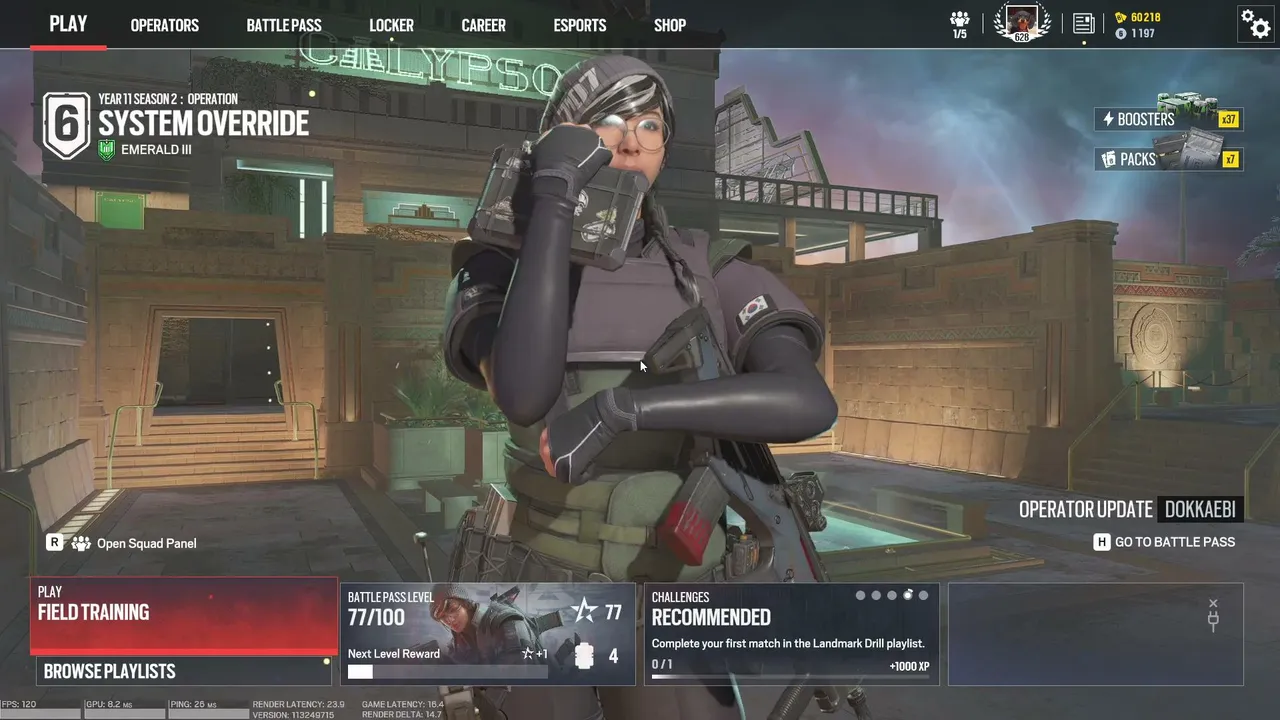1280x720 pixels.
Task: Open the SHOP tab
Action: (x=670, y=25)
